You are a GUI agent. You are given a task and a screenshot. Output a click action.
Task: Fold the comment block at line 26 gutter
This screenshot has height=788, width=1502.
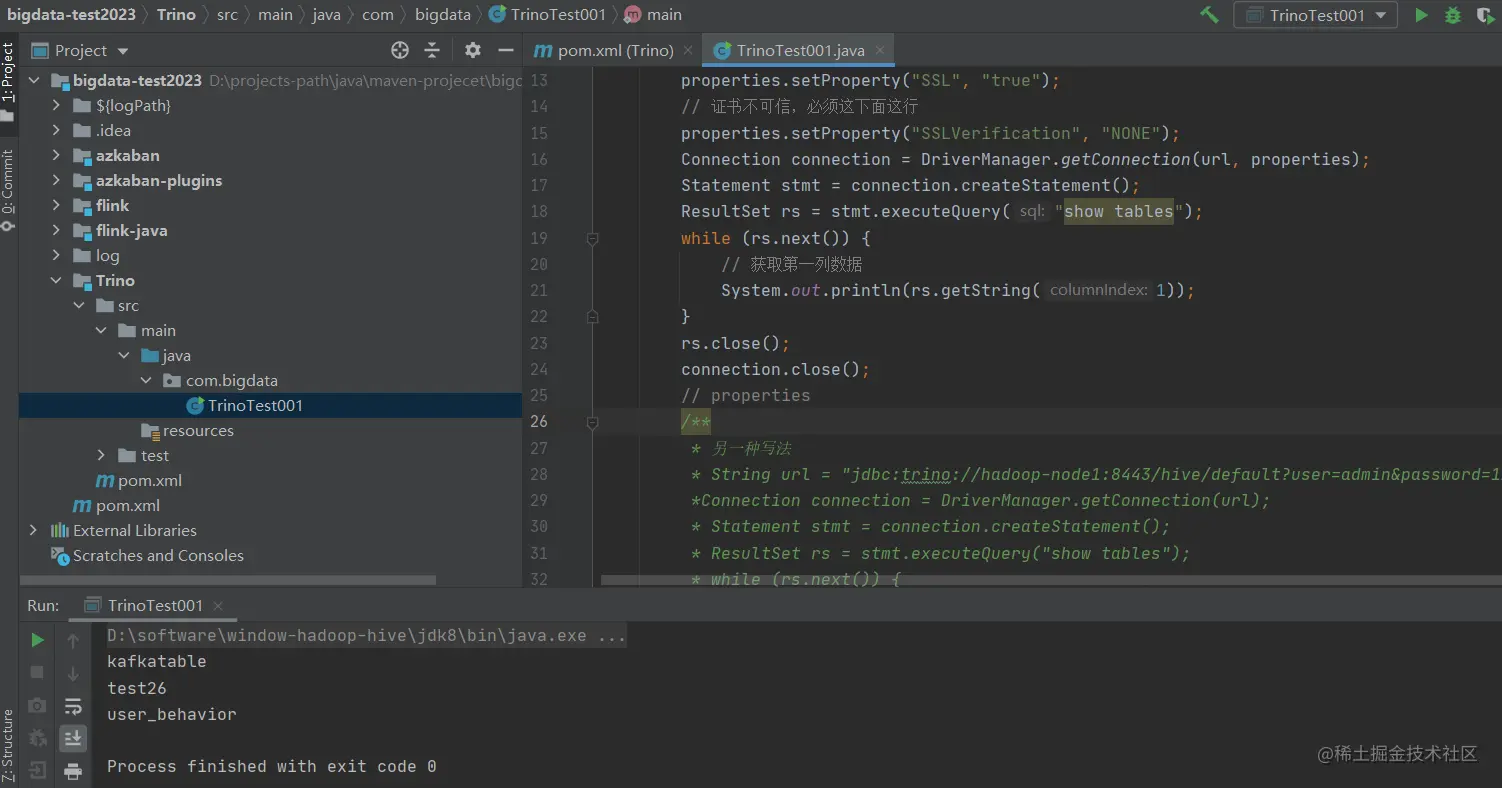click(592, 422)
